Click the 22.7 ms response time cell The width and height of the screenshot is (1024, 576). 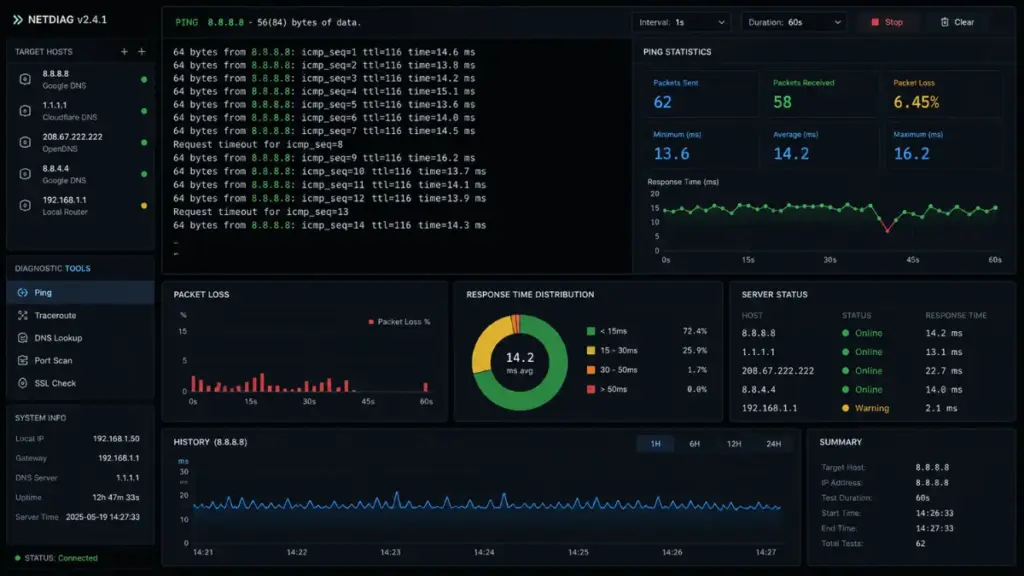(x=944, y=370)
